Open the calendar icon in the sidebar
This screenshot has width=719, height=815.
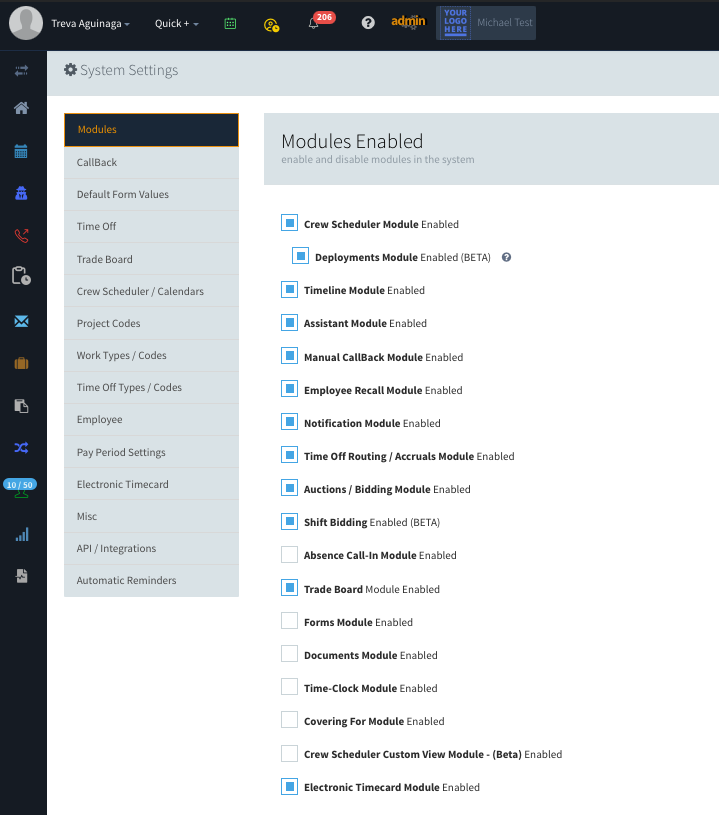point(21,151)
